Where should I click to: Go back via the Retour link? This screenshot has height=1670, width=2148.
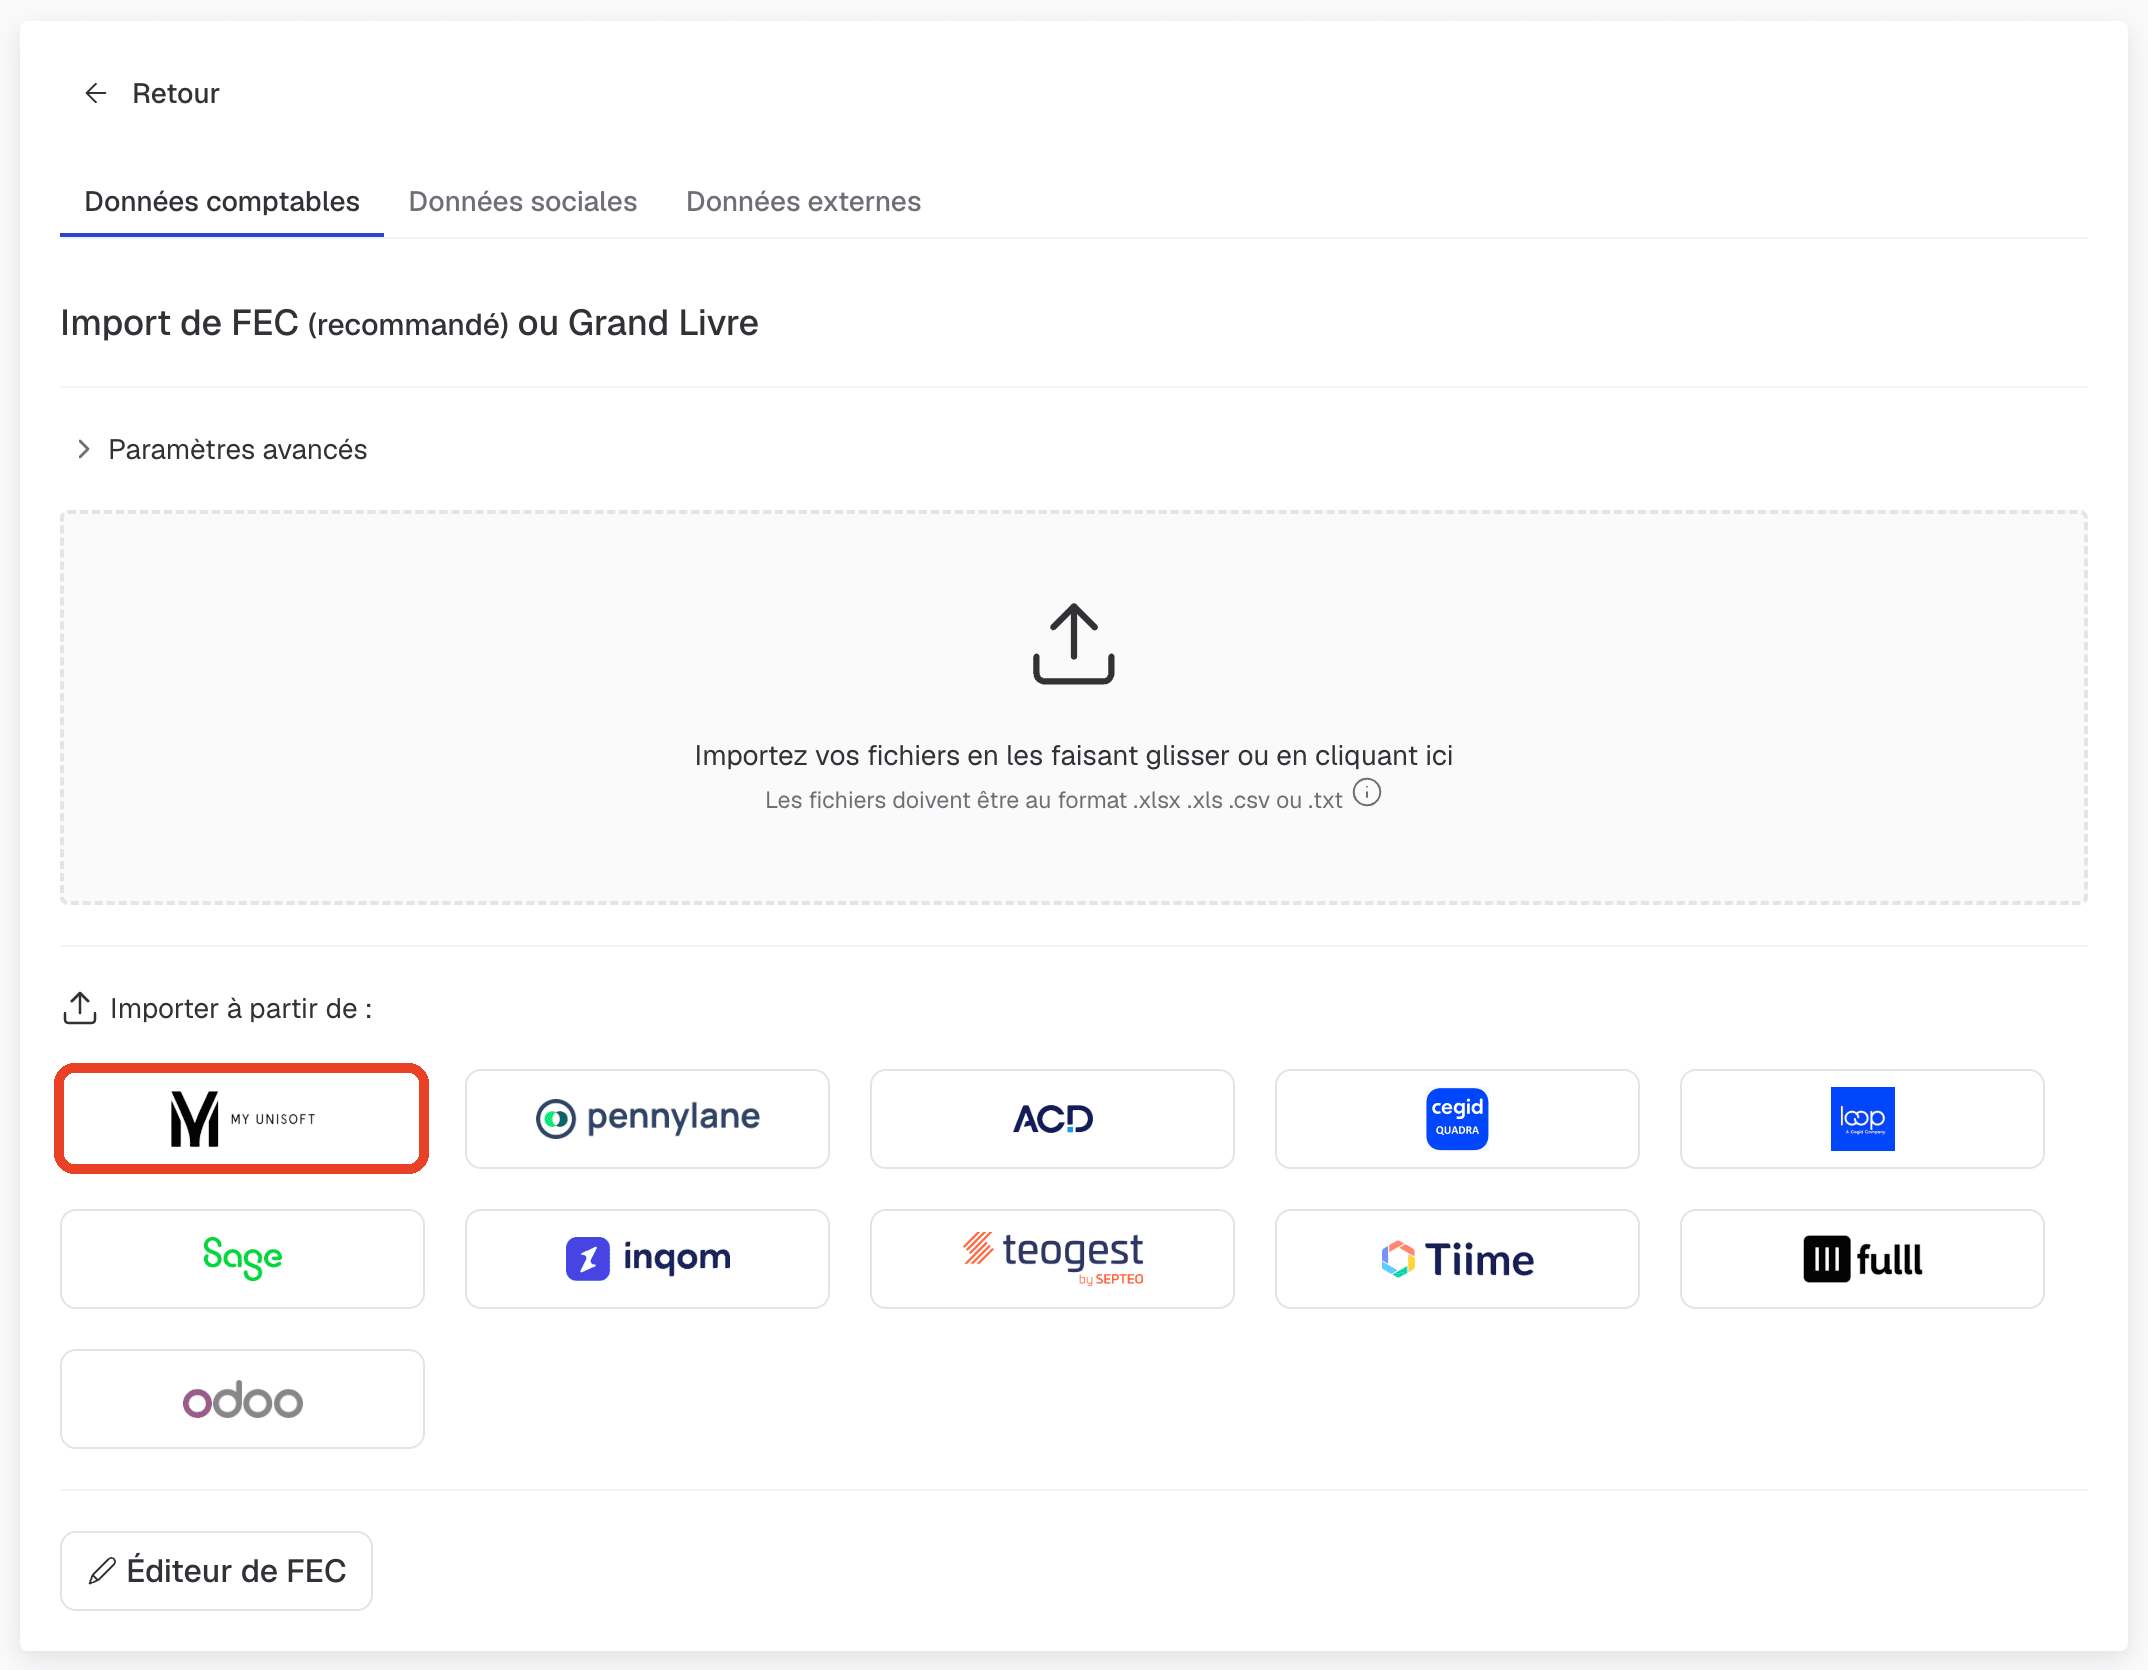click(175, 93)
